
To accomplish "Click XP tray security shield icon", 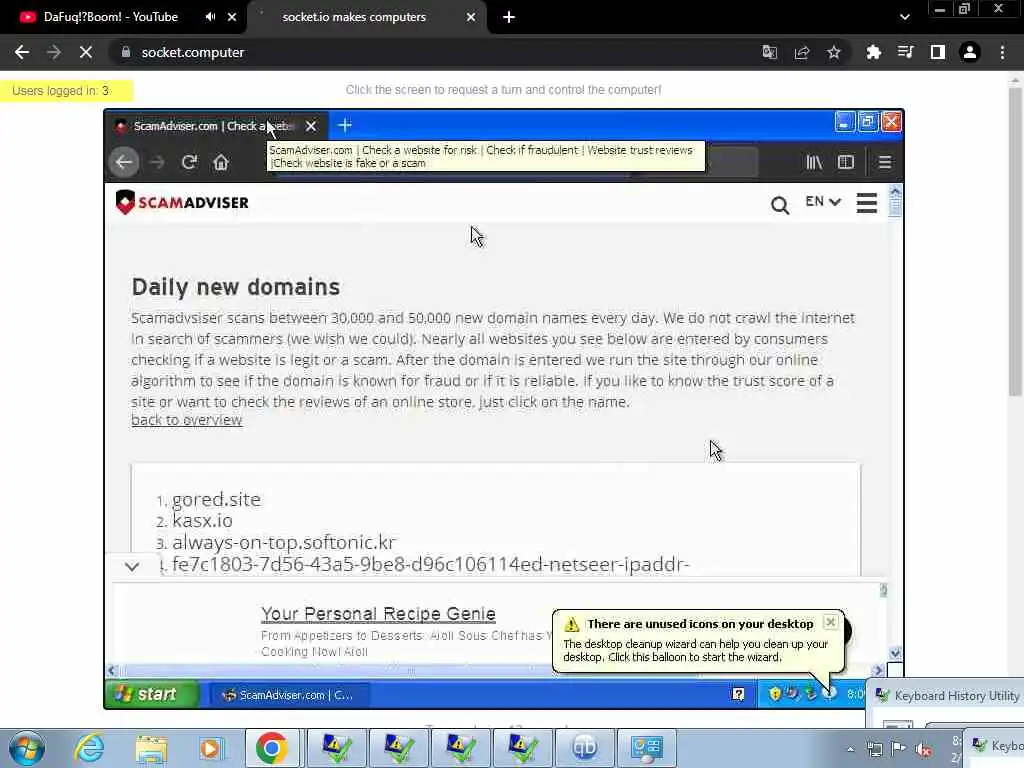I will coord(775,694).
